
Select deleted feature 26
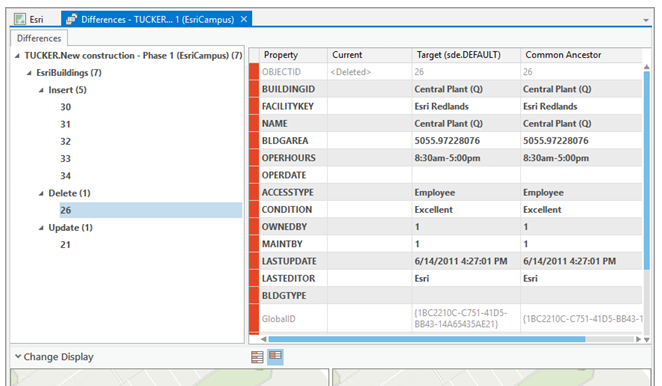click(x=151, y=210)
